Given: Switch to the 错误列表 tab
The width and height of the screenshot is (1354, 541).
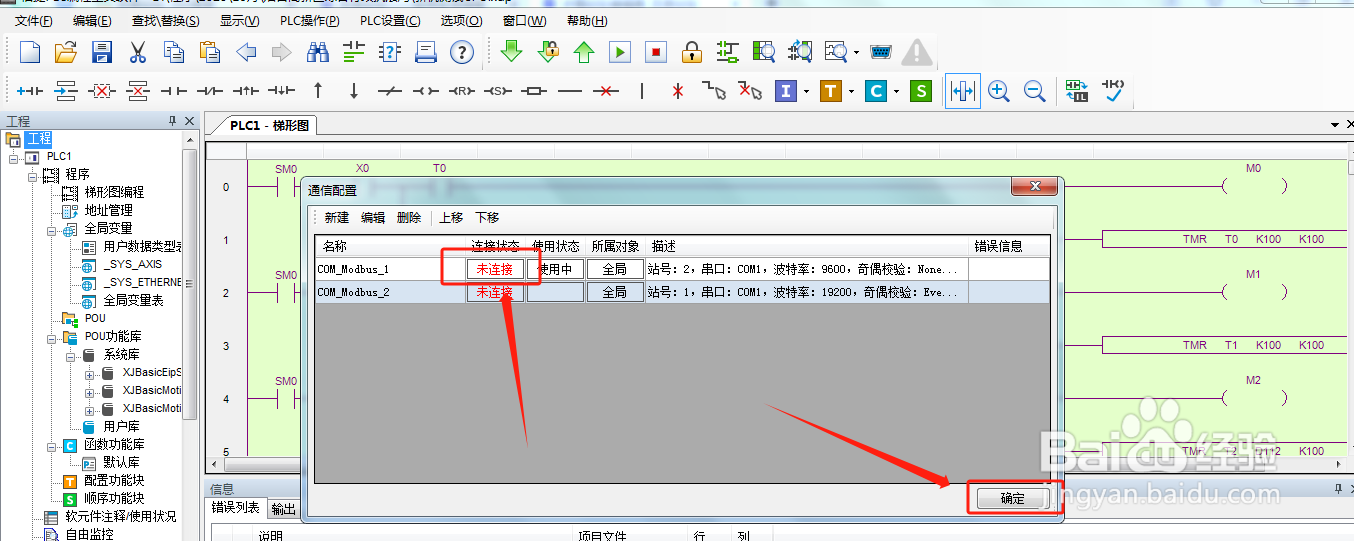Looking at the screenshot, I should (235, 508).
